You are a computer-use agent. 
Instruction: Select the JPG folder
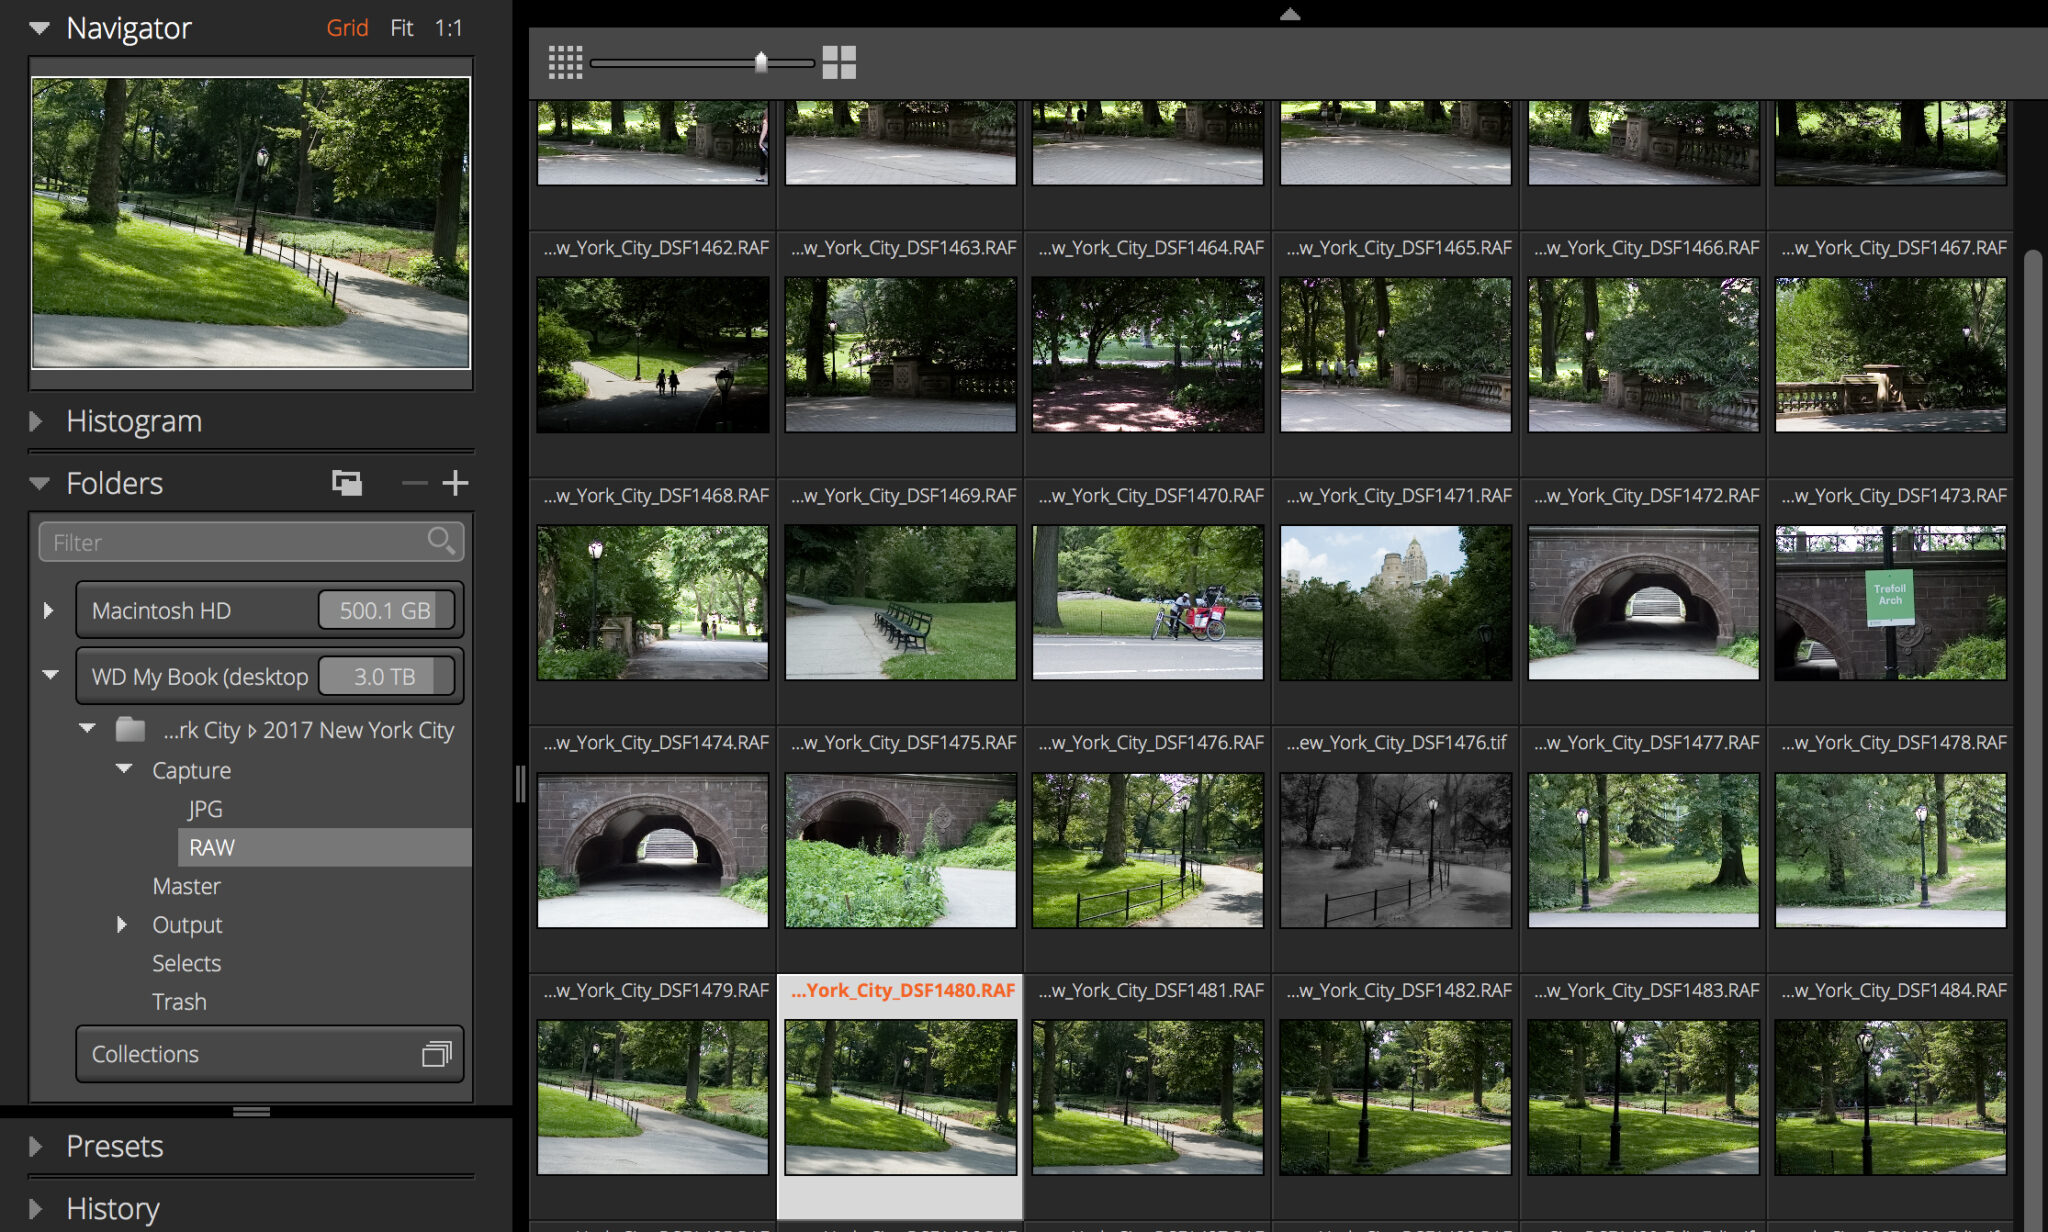205,808
